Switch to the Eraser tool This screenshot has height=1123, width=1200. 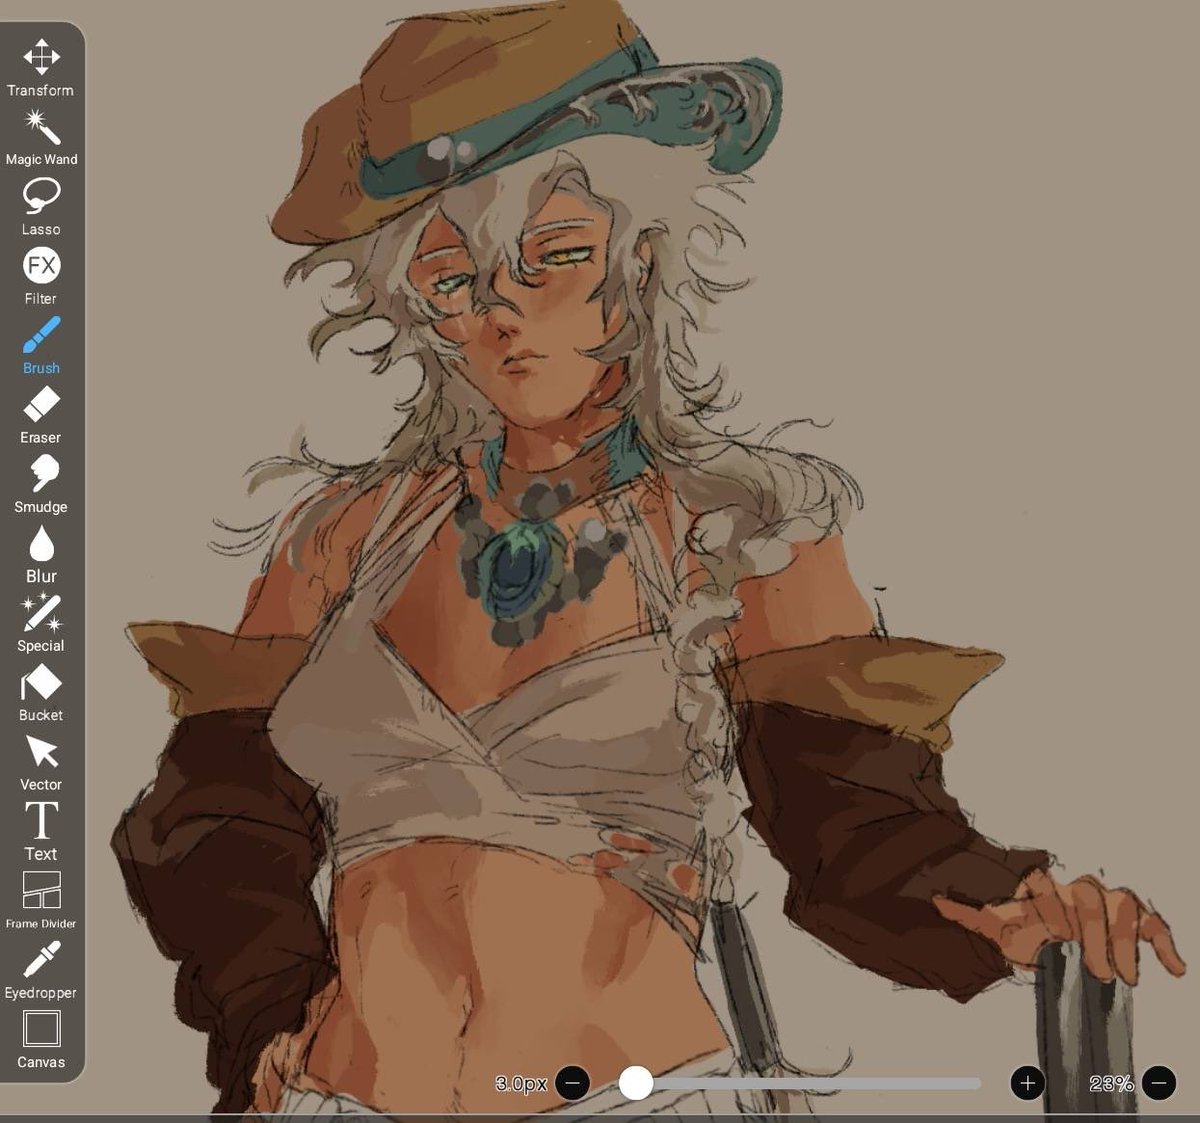(41, 415)
